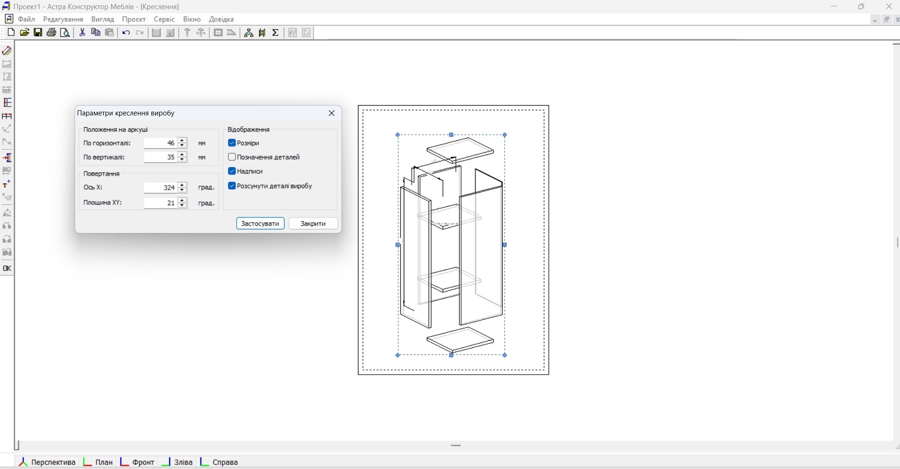The width and height of the screenshot is (900, 469).
Task: Open the Вікно menu
Action: pos(192,19)
